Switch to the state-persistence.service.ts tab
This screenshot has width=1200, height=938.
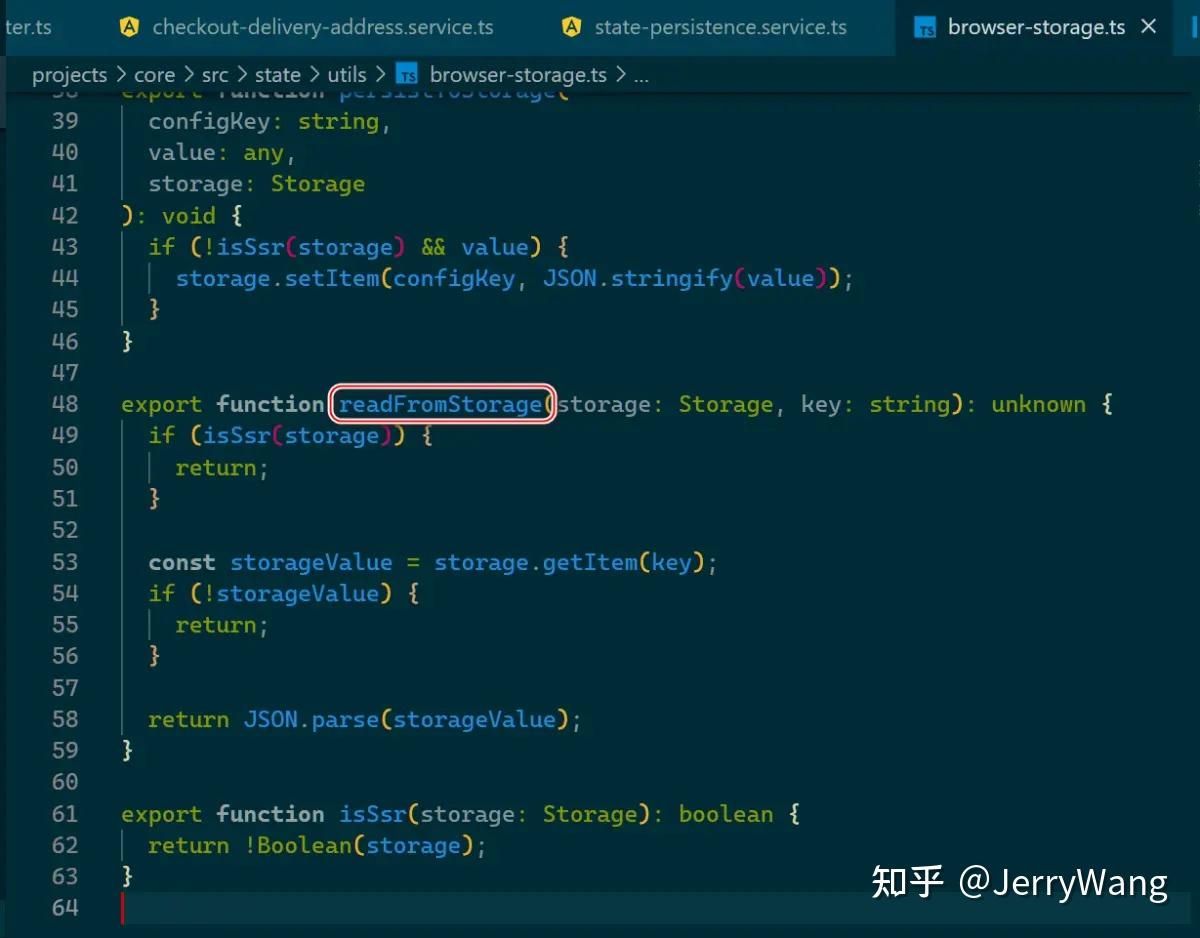(719, 27)
